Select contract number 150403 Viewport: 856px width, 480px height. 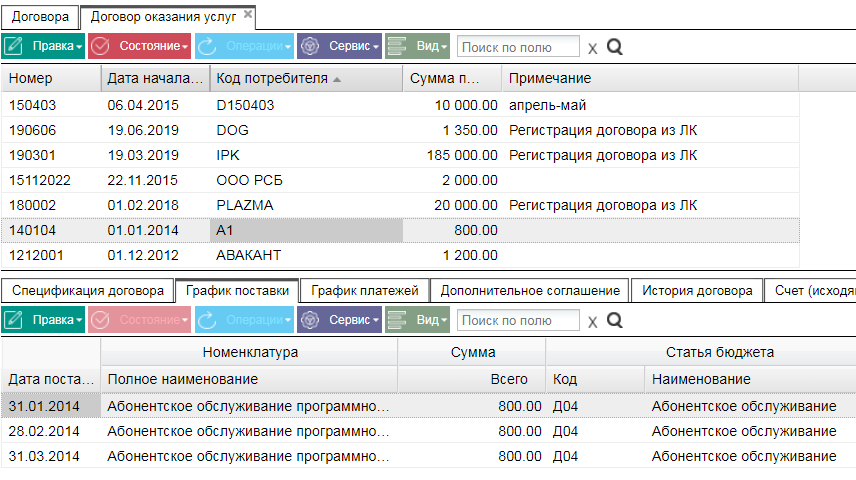coord(33,105)
